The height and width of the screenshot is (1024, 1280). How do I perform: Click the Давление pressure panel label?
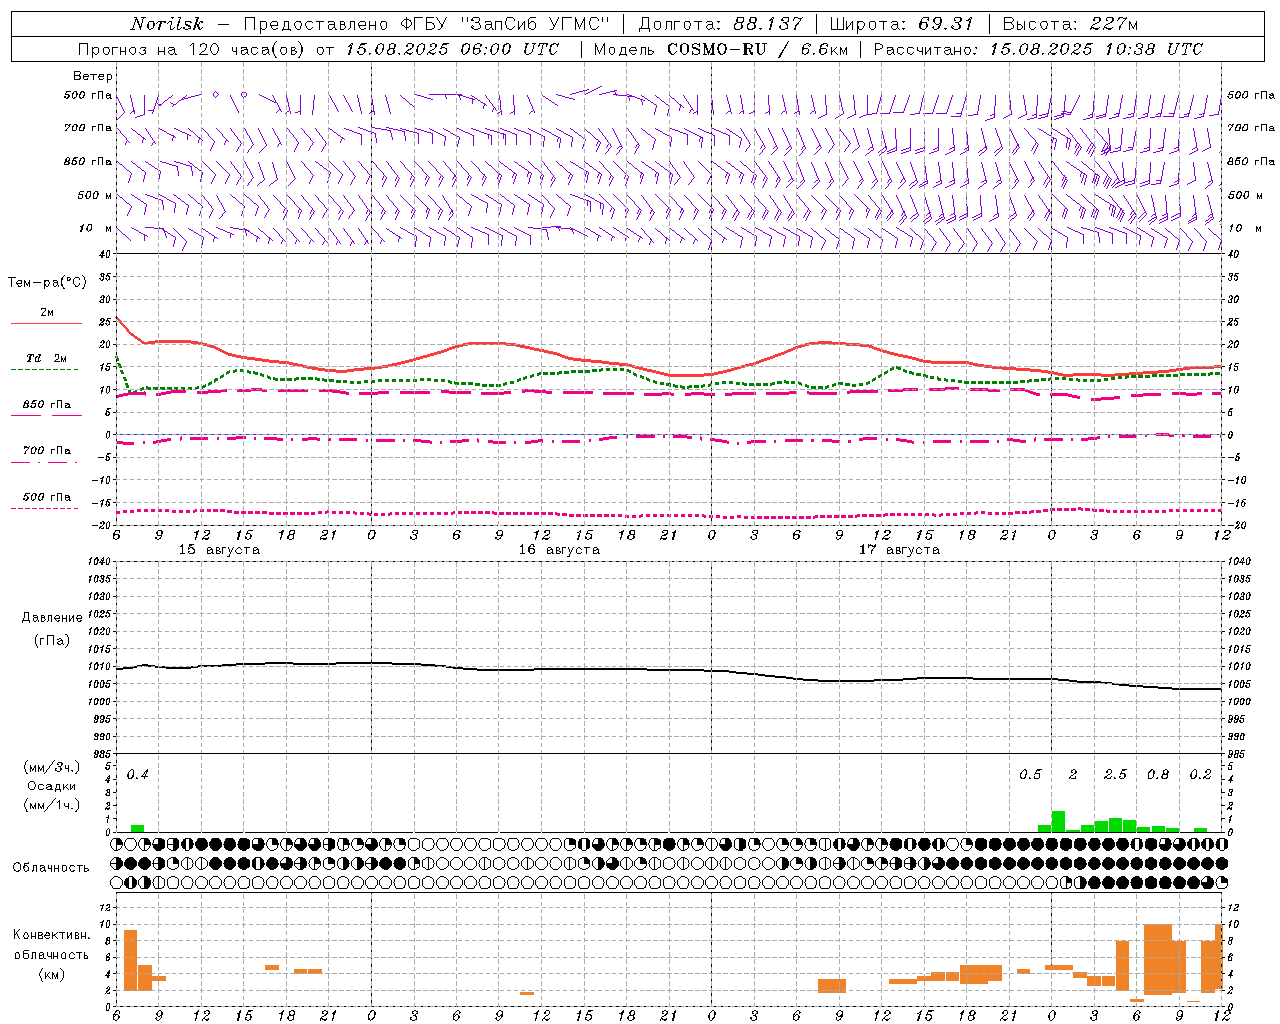pos(52,618)
